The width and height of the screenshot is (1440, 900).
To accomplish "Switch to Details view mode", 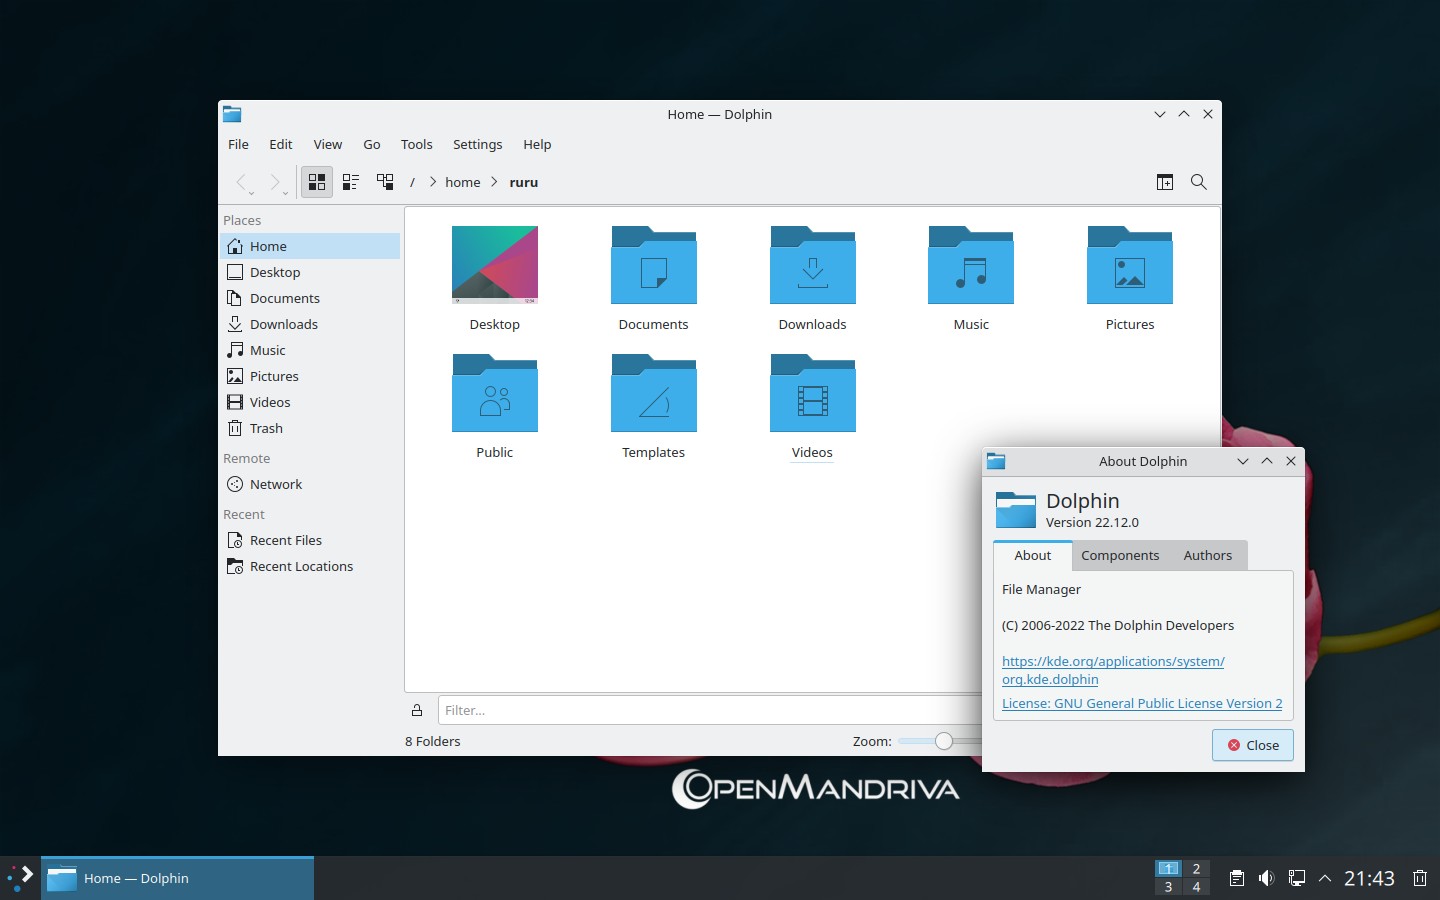I will coord(385,182).
